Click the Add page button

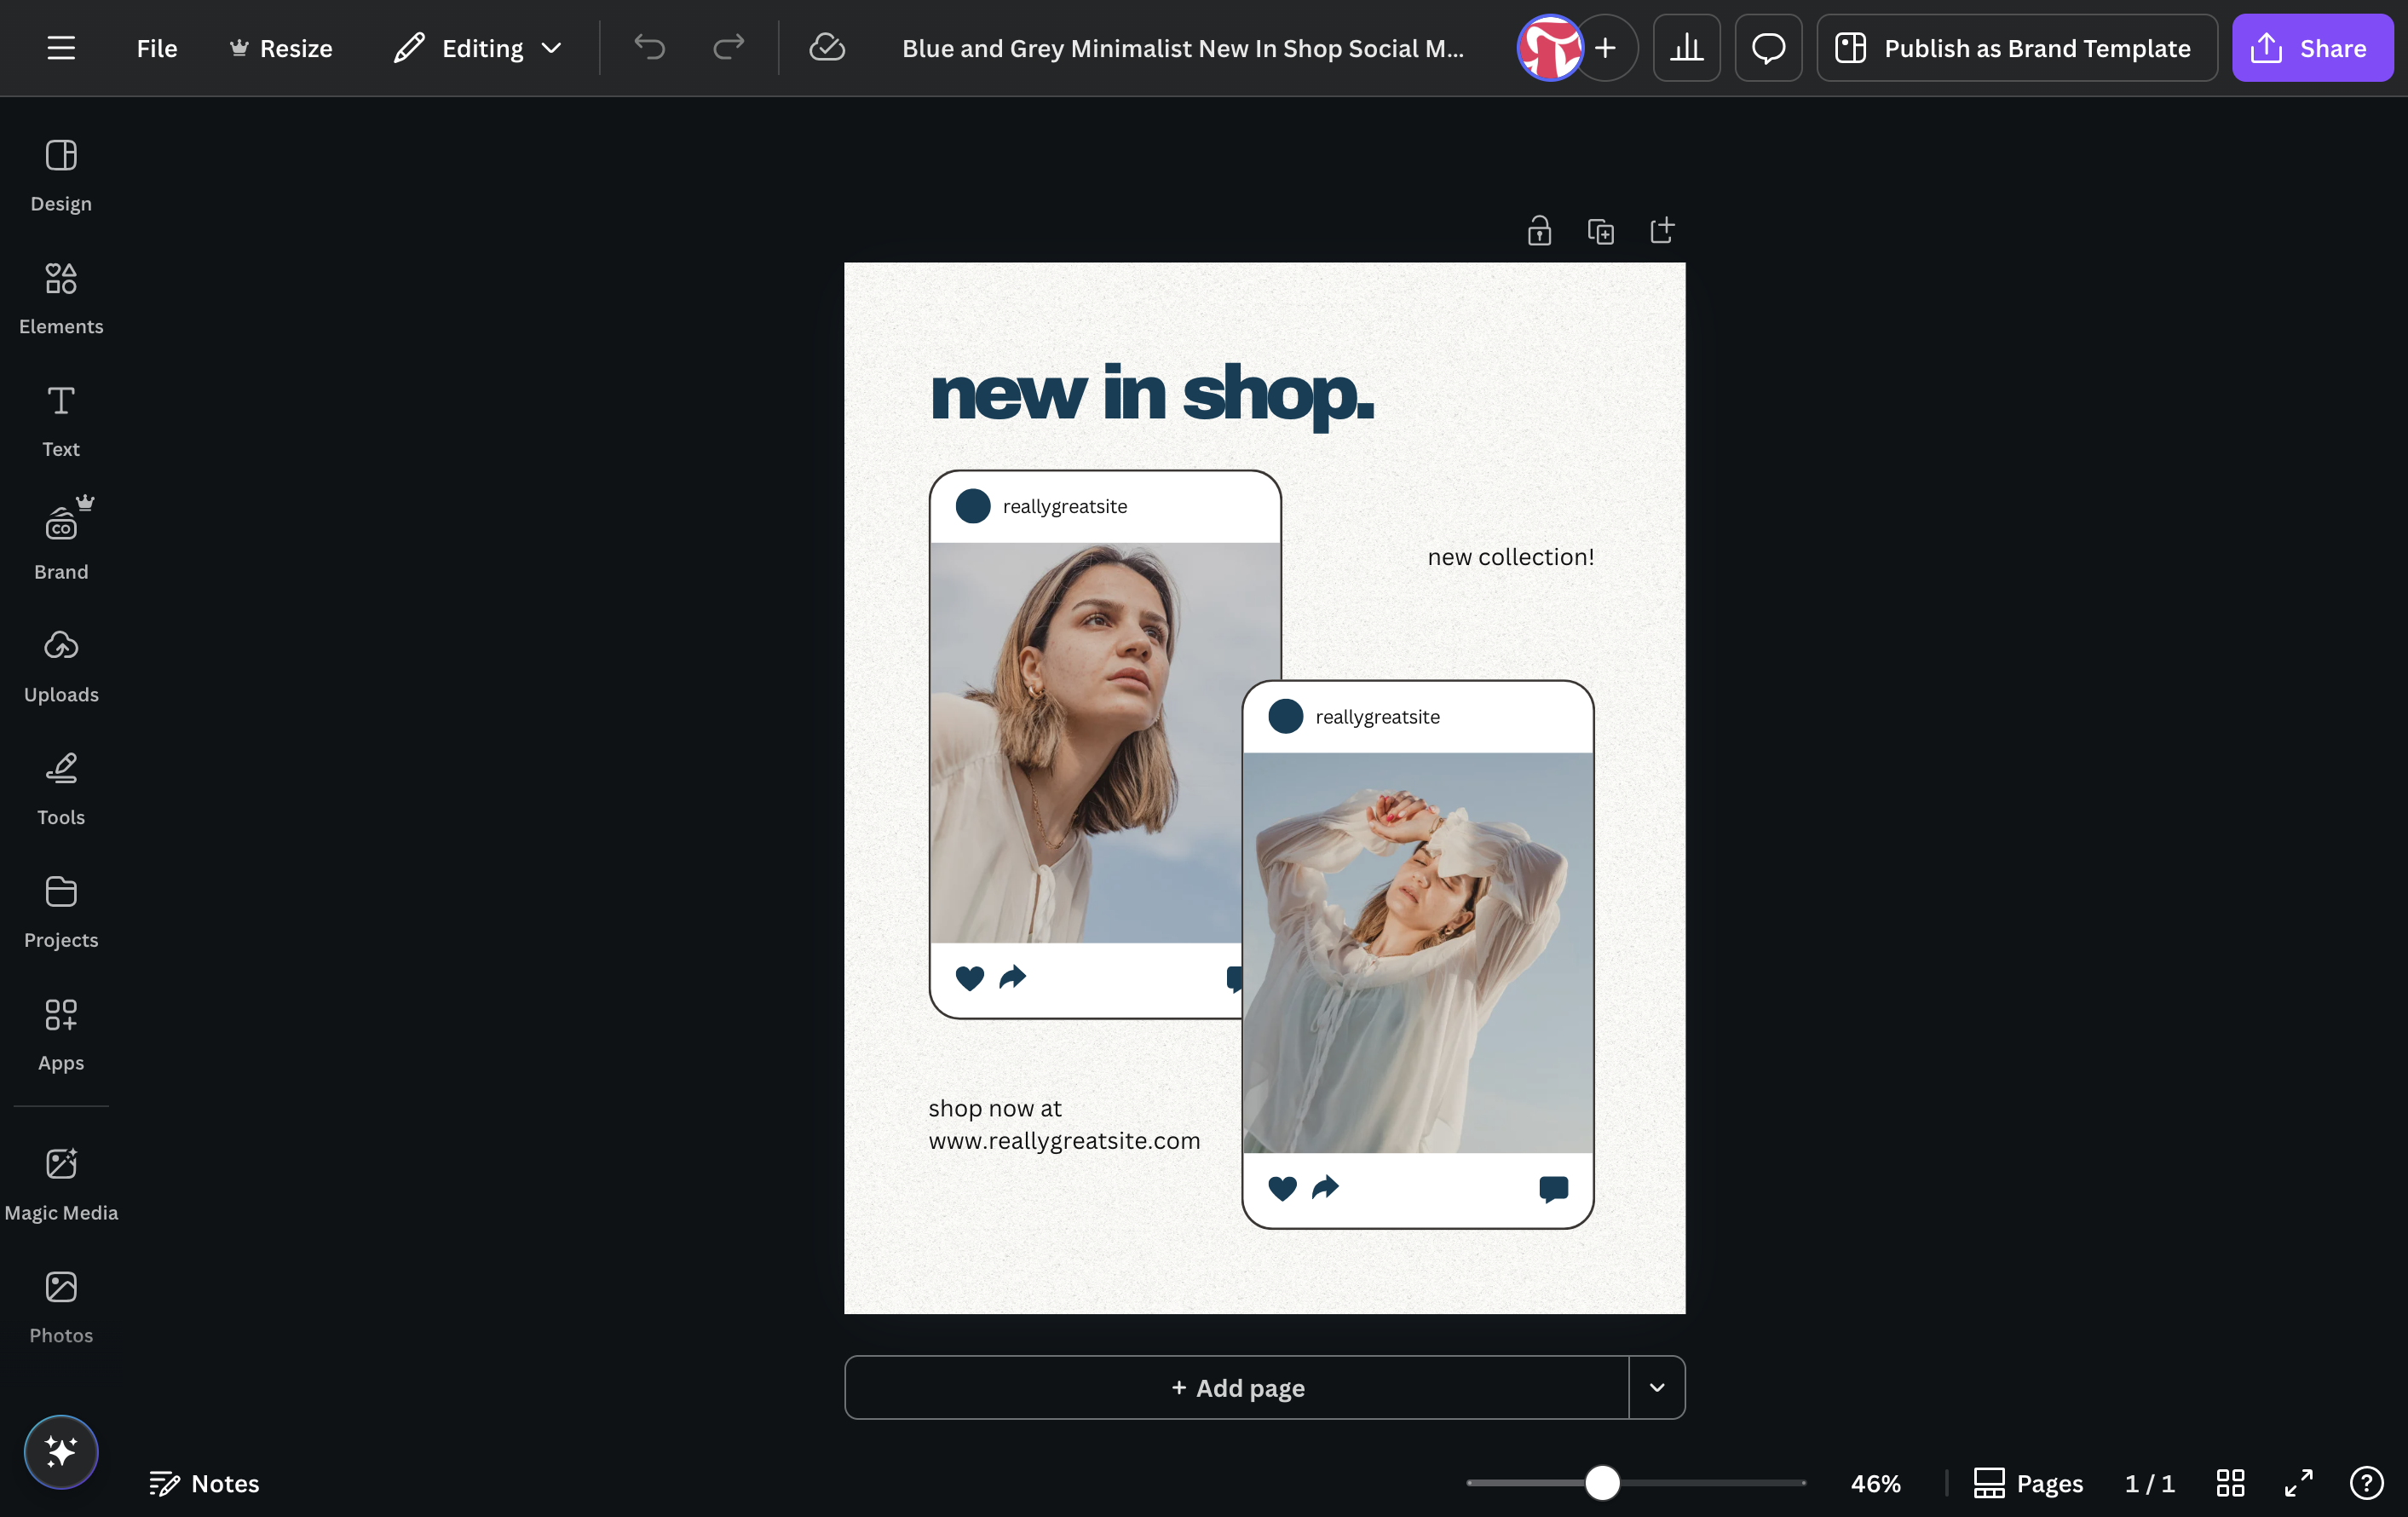click(x=1237, y=1387)
